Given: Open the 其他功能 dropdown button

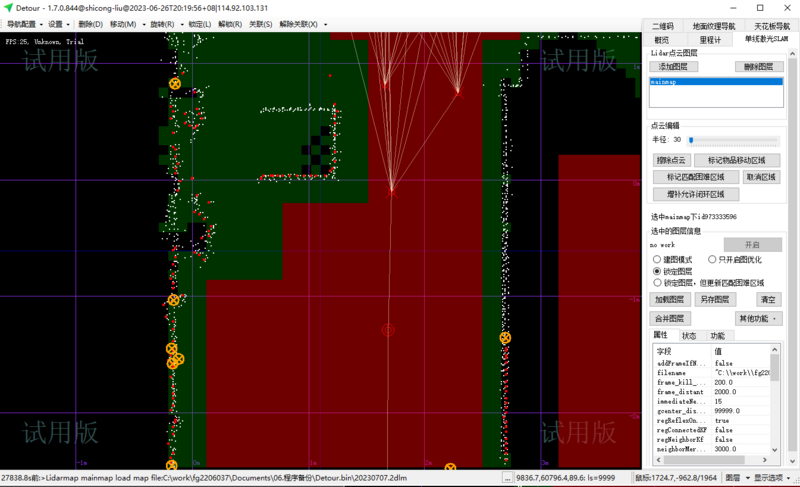Looking at the screenshot, I should (759, 318).
